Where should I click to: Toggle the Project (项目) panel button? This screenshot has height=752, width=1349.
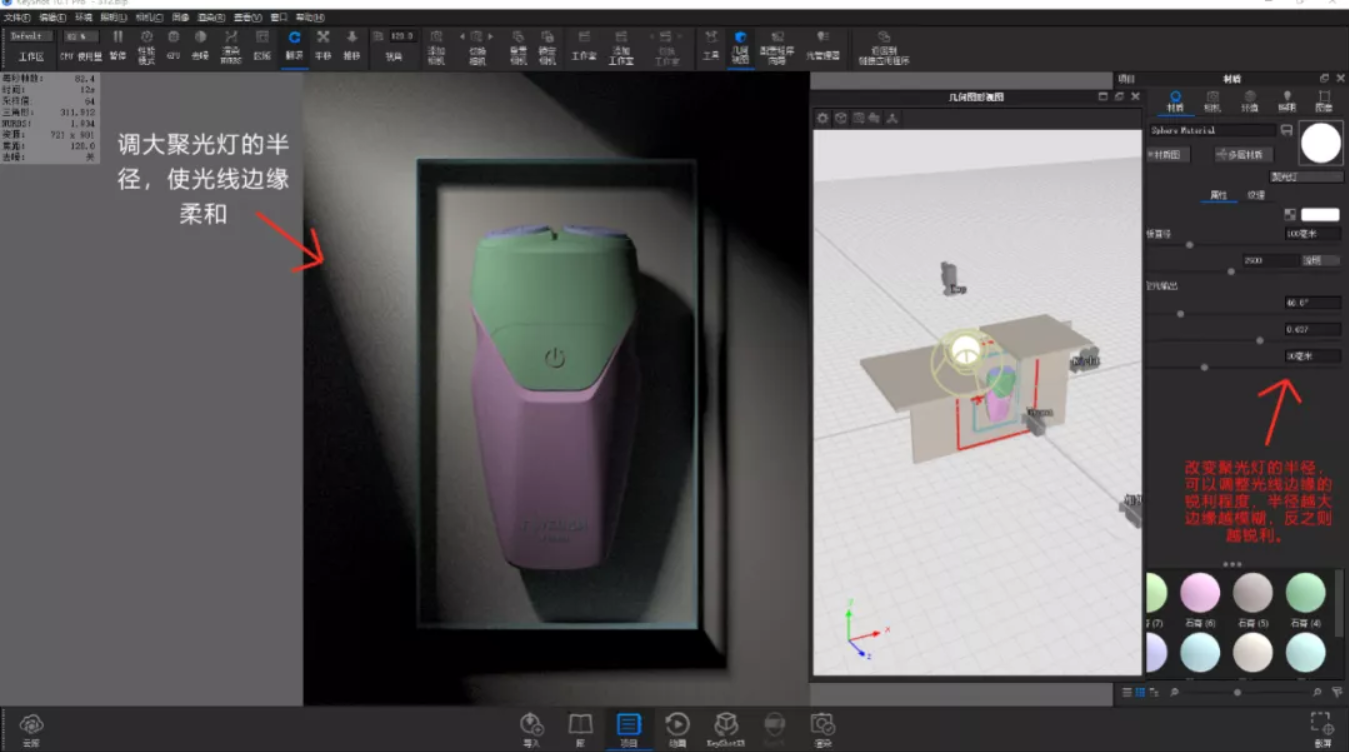click(x=628, y=729)
